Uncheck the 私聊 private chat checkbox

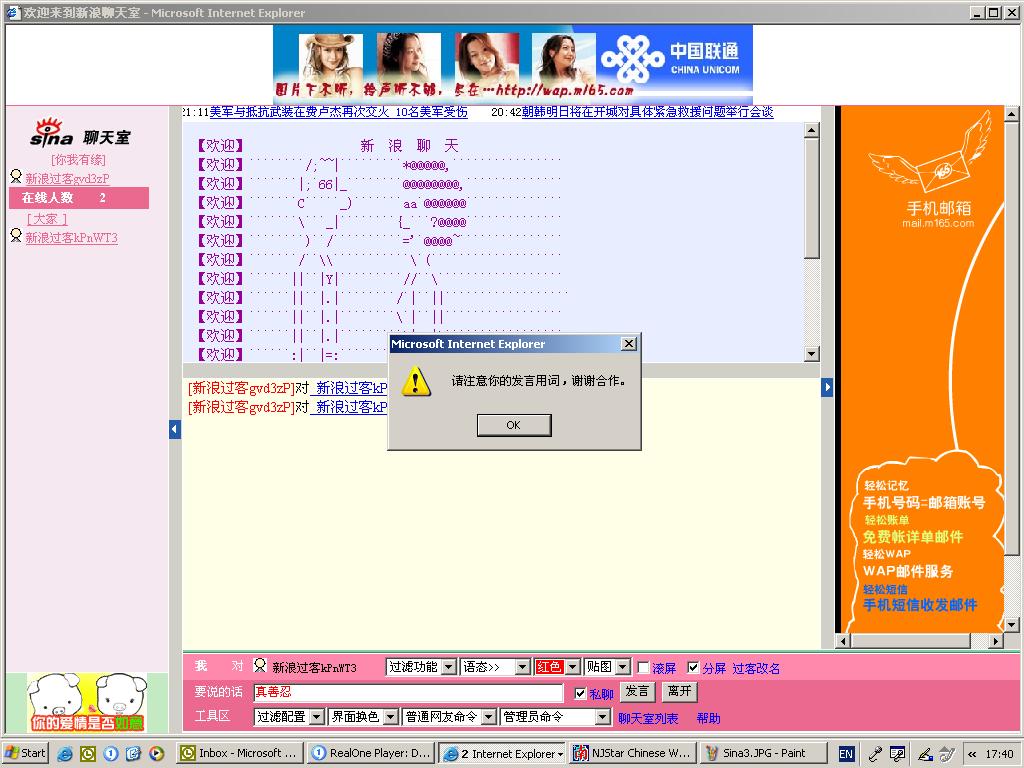click(580, 693)
